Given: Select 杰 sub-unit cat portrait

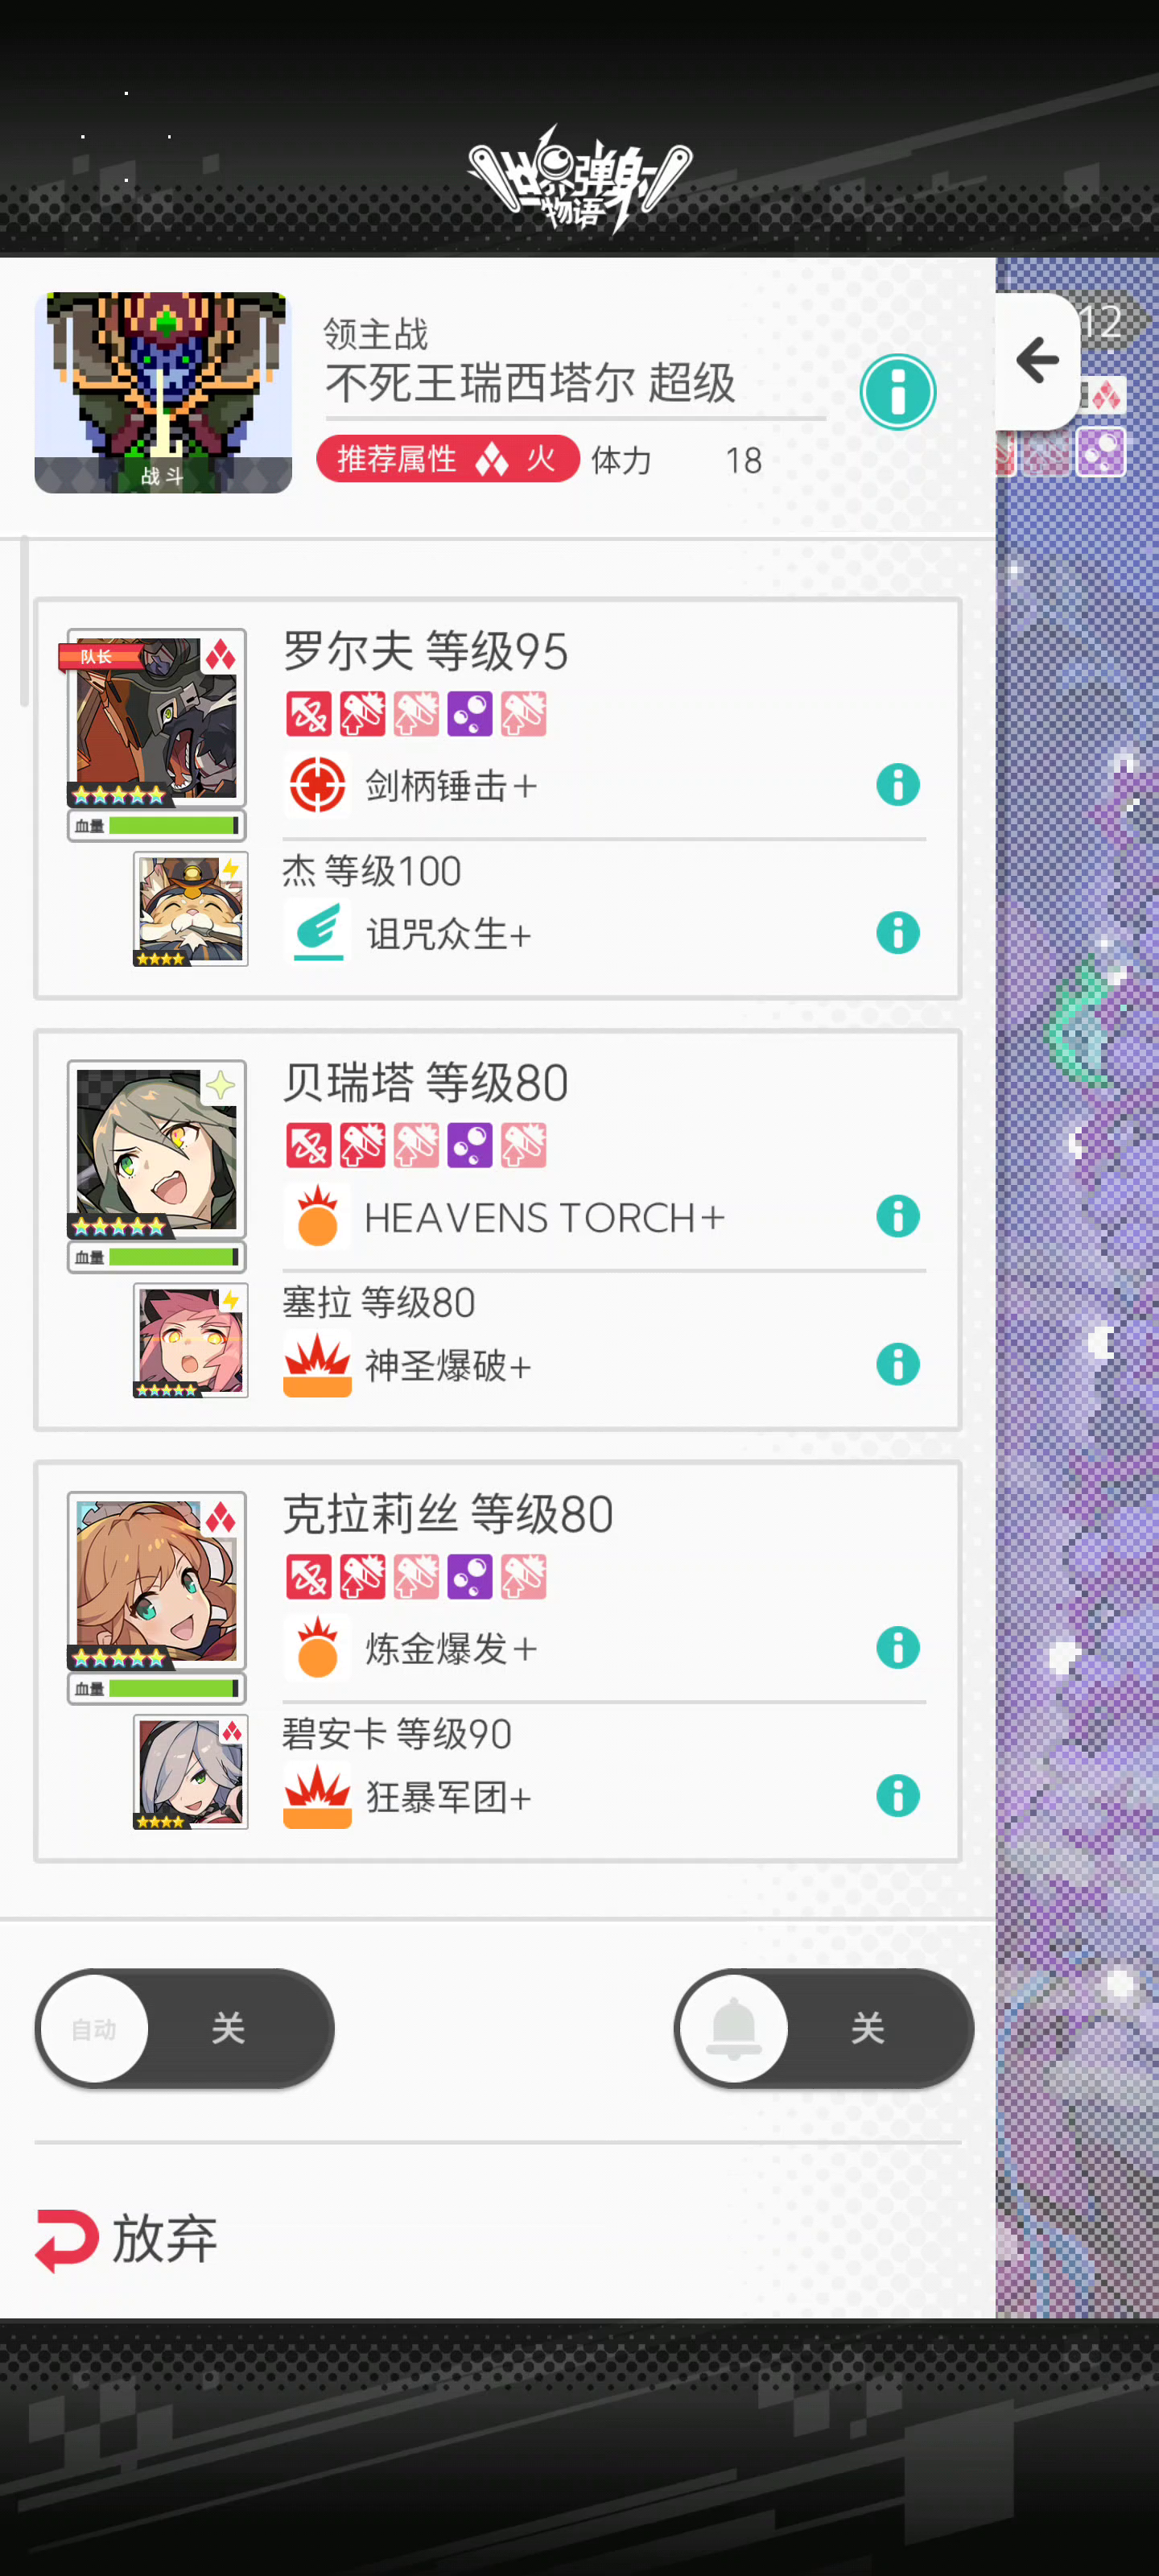Looking at the screenshot, I should pos(190,909).
